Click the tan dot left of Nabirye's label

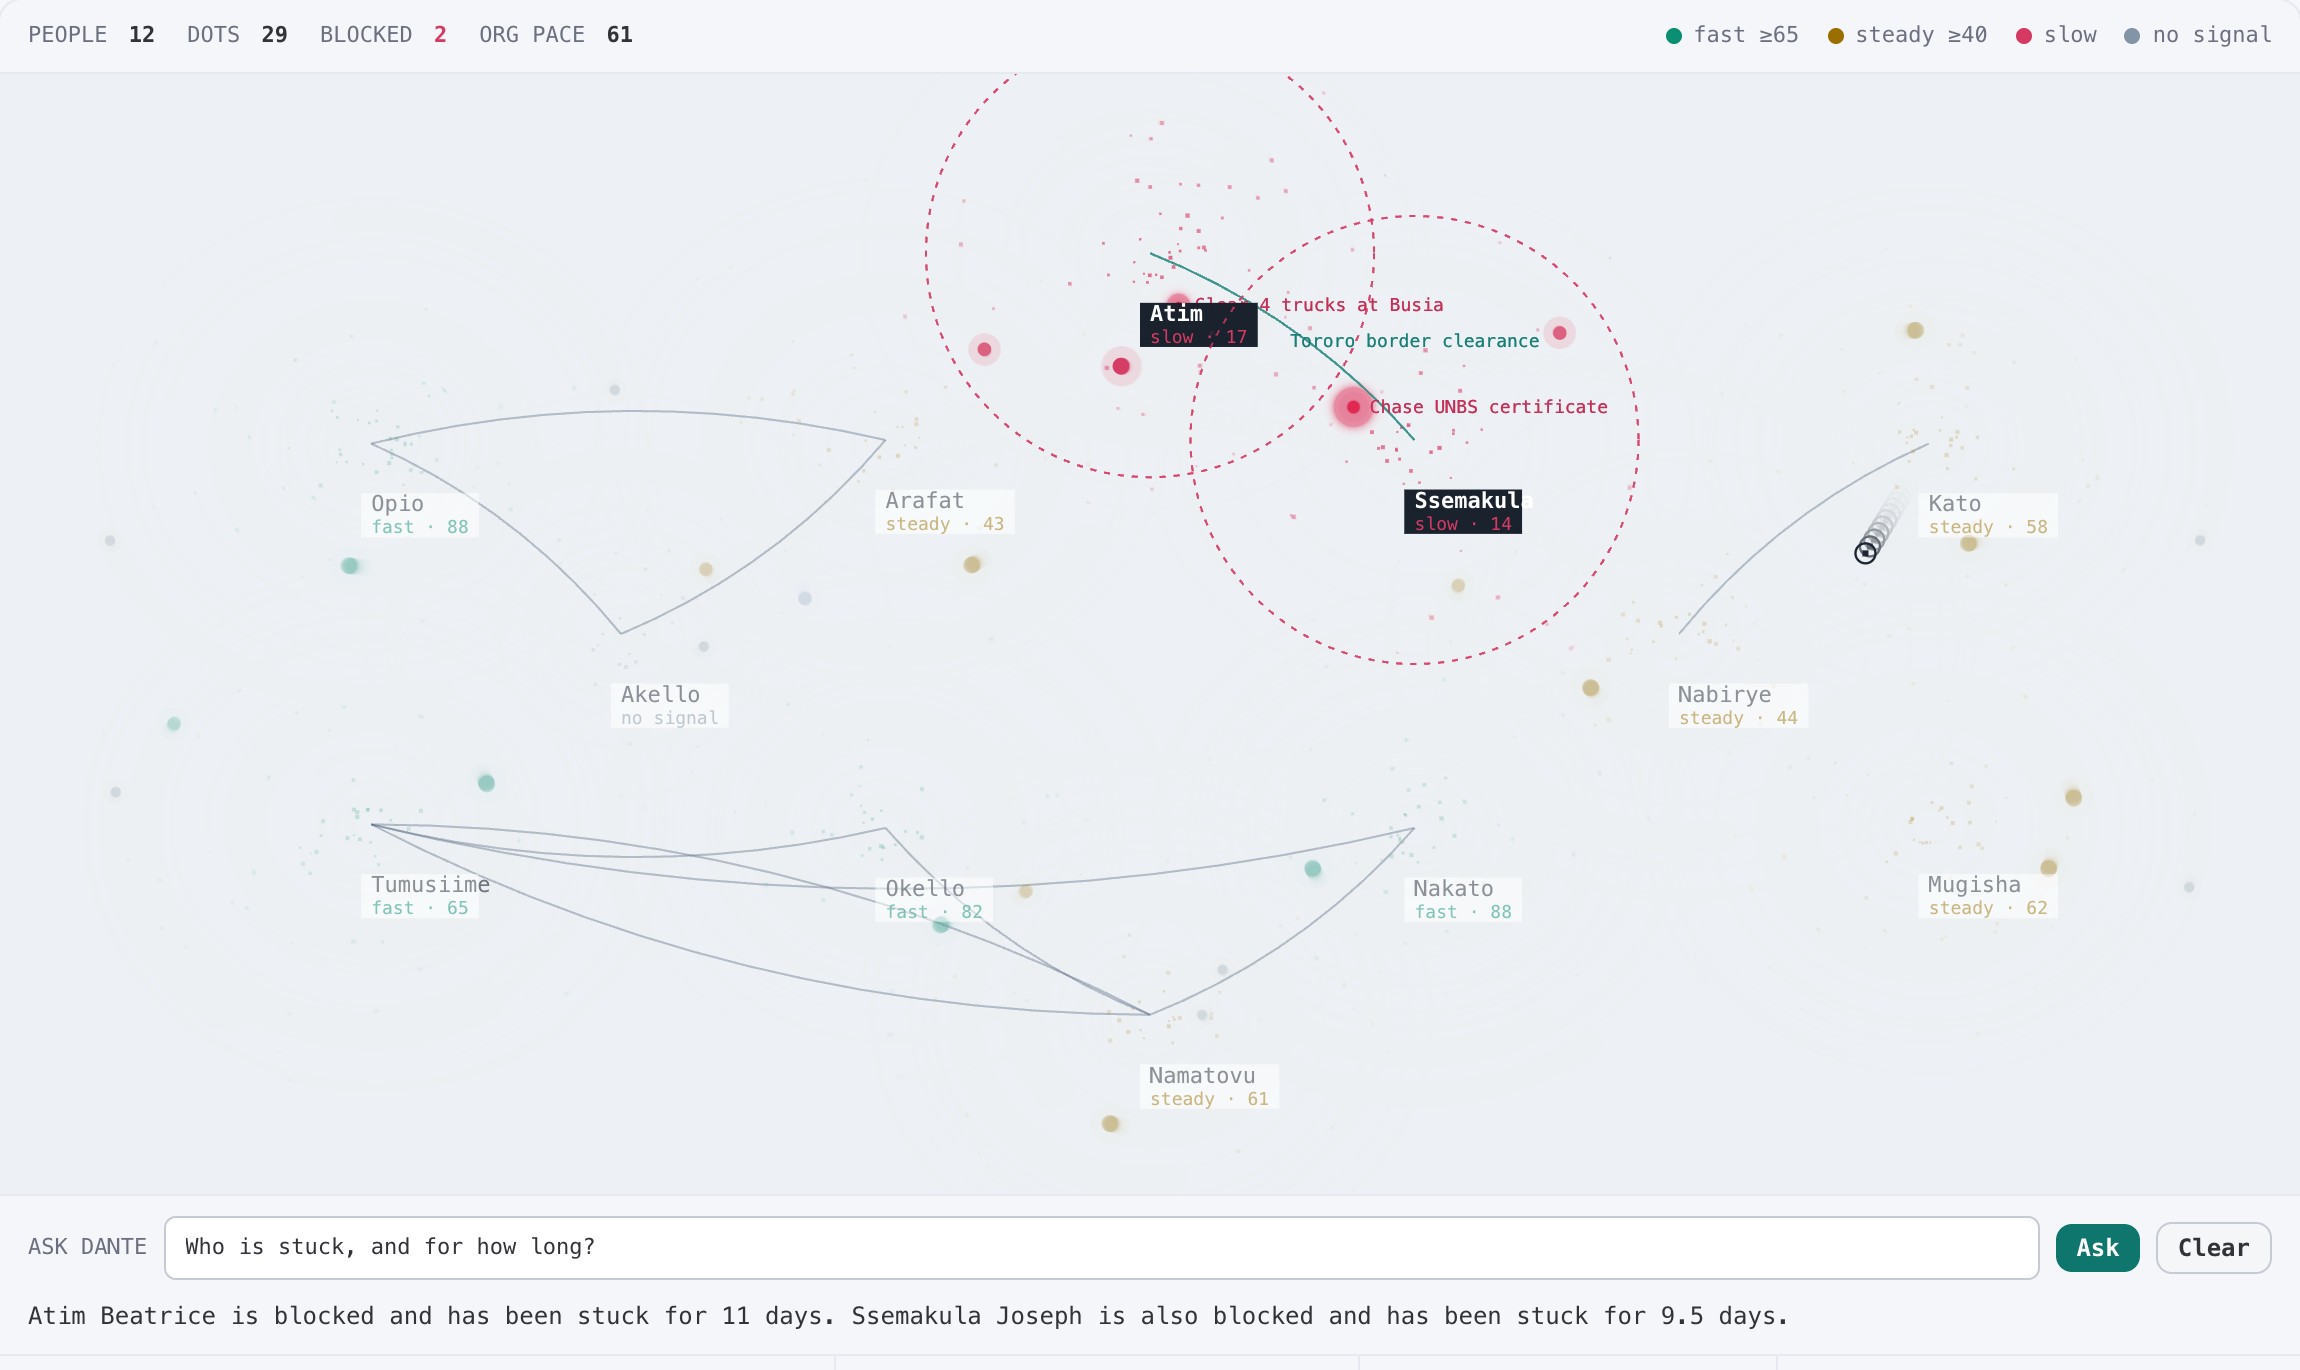point(1591,688)
